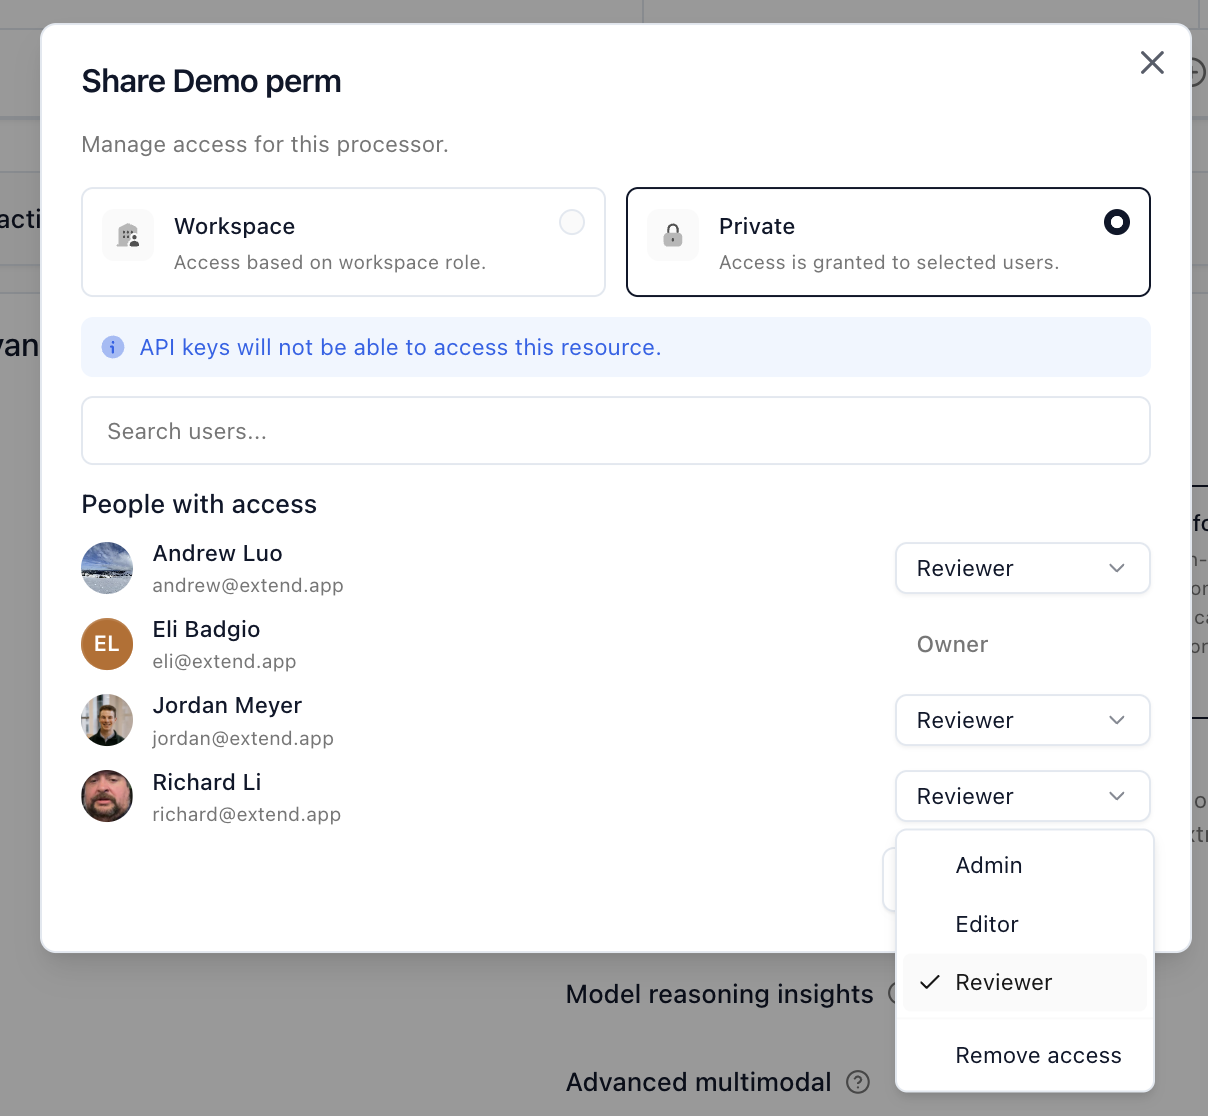Image resolution: width=1208 pixels, height=1116 pixels.
Task: Select the checked Reviewer menu option
Action: [1025, 982]
